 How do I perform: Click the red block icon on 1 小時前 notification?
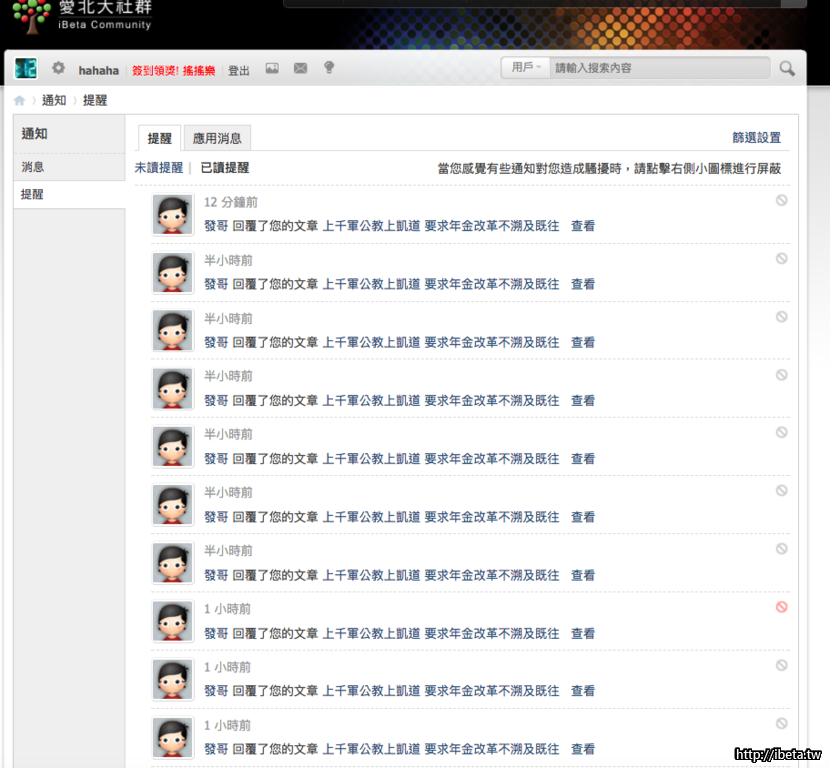[x=781, y=607]
